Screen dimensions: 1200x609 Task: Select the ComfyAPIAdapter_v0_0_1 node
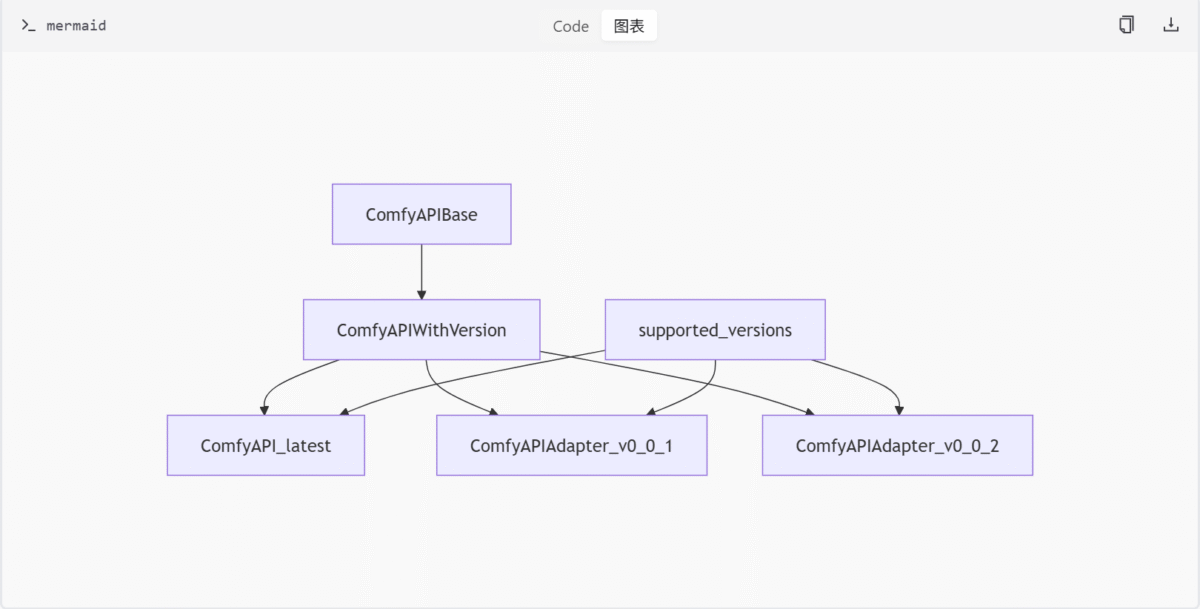click(x=571, y=446)
